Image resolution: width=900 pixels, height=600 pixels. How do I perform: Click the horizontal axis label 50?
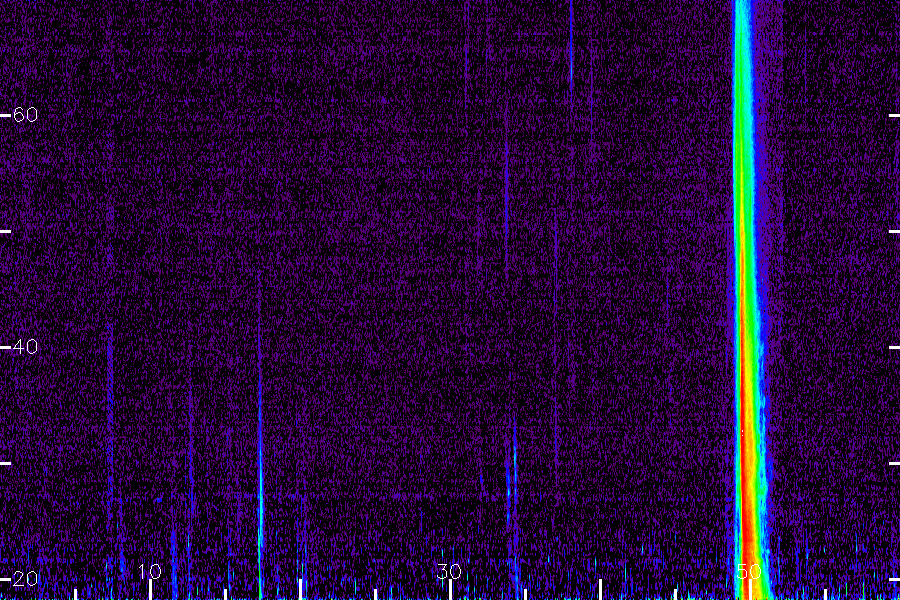tap(748, 571)
